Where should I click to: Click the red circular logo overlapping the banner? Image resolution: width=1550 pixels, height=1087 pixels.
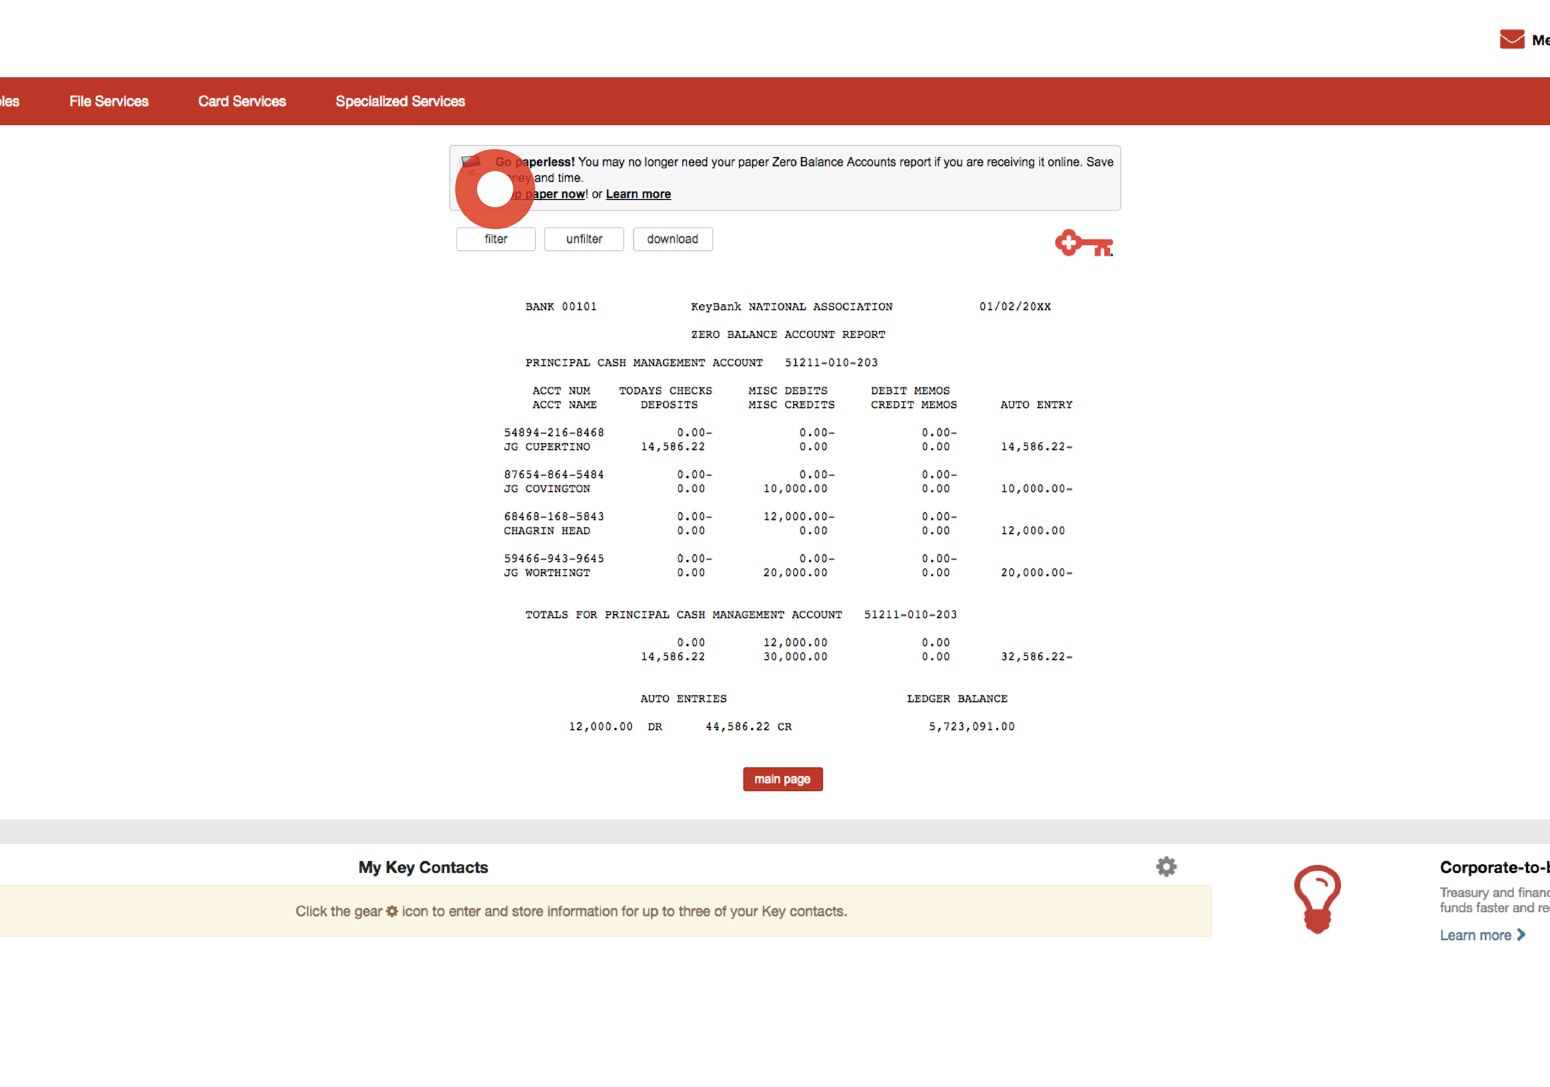pyautogui.click(x=494, y=189)
